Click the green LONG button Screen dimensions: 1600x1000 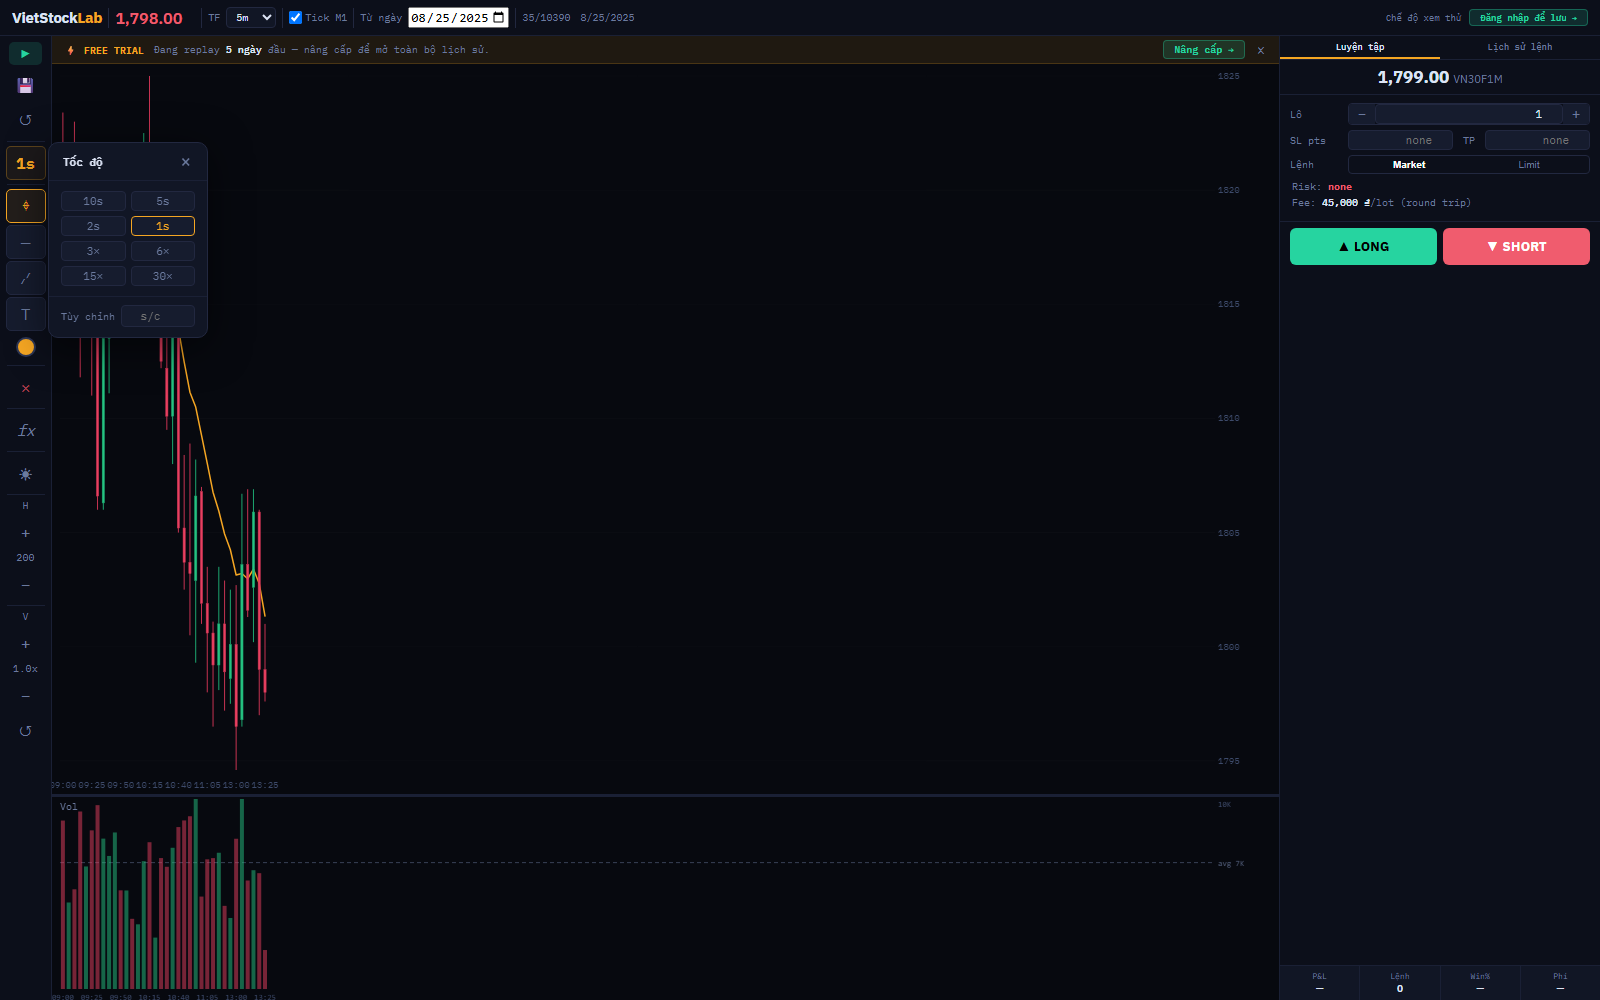point(1363,246)
